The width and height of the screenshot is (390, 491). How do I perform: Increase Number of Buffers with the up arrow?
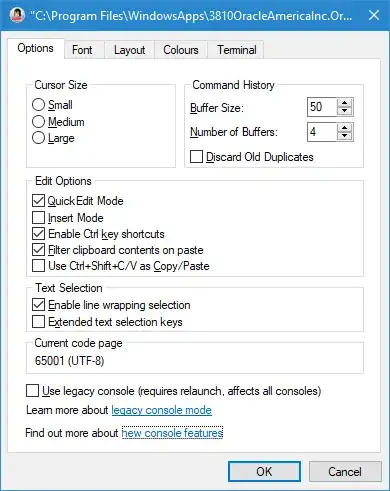click(x=345, y=128)
